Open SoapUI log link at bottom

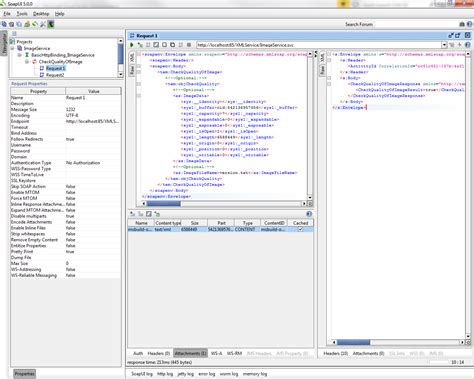click(142, 374)
